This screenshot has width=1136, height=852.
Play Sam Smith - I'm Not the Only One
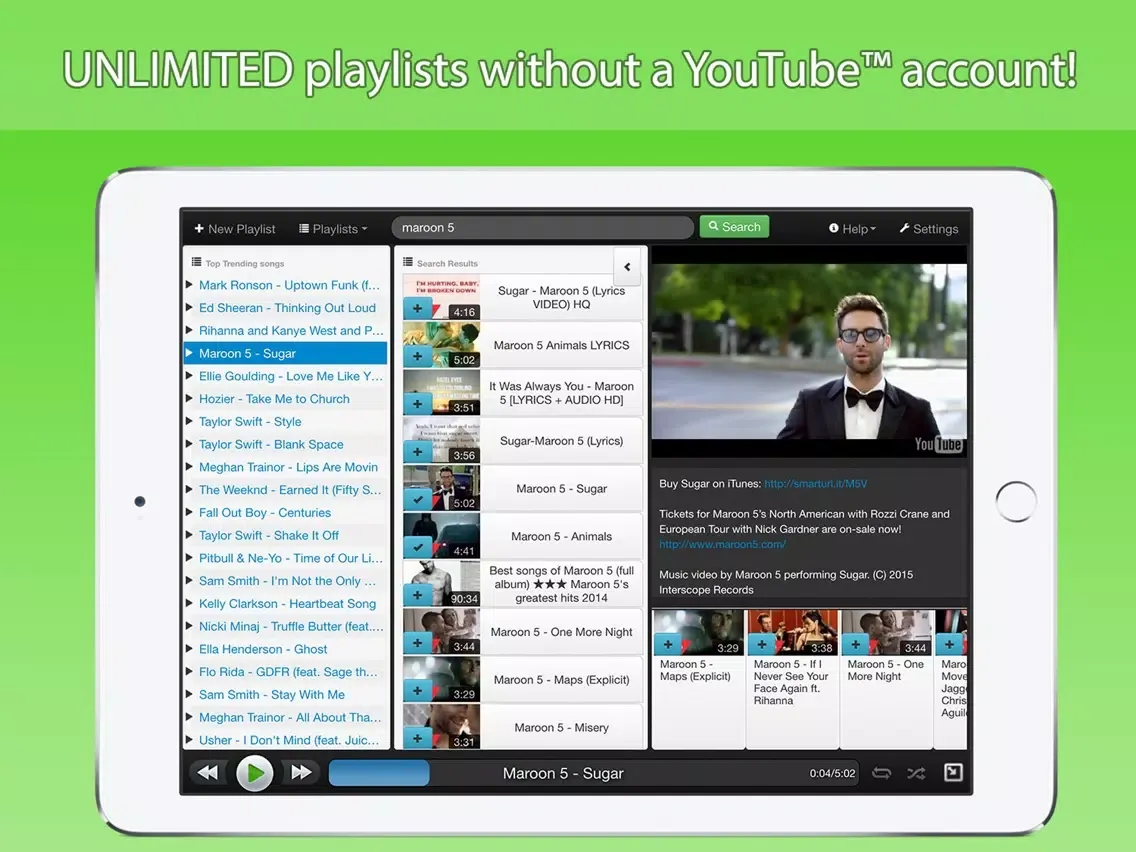coord(285,581)
